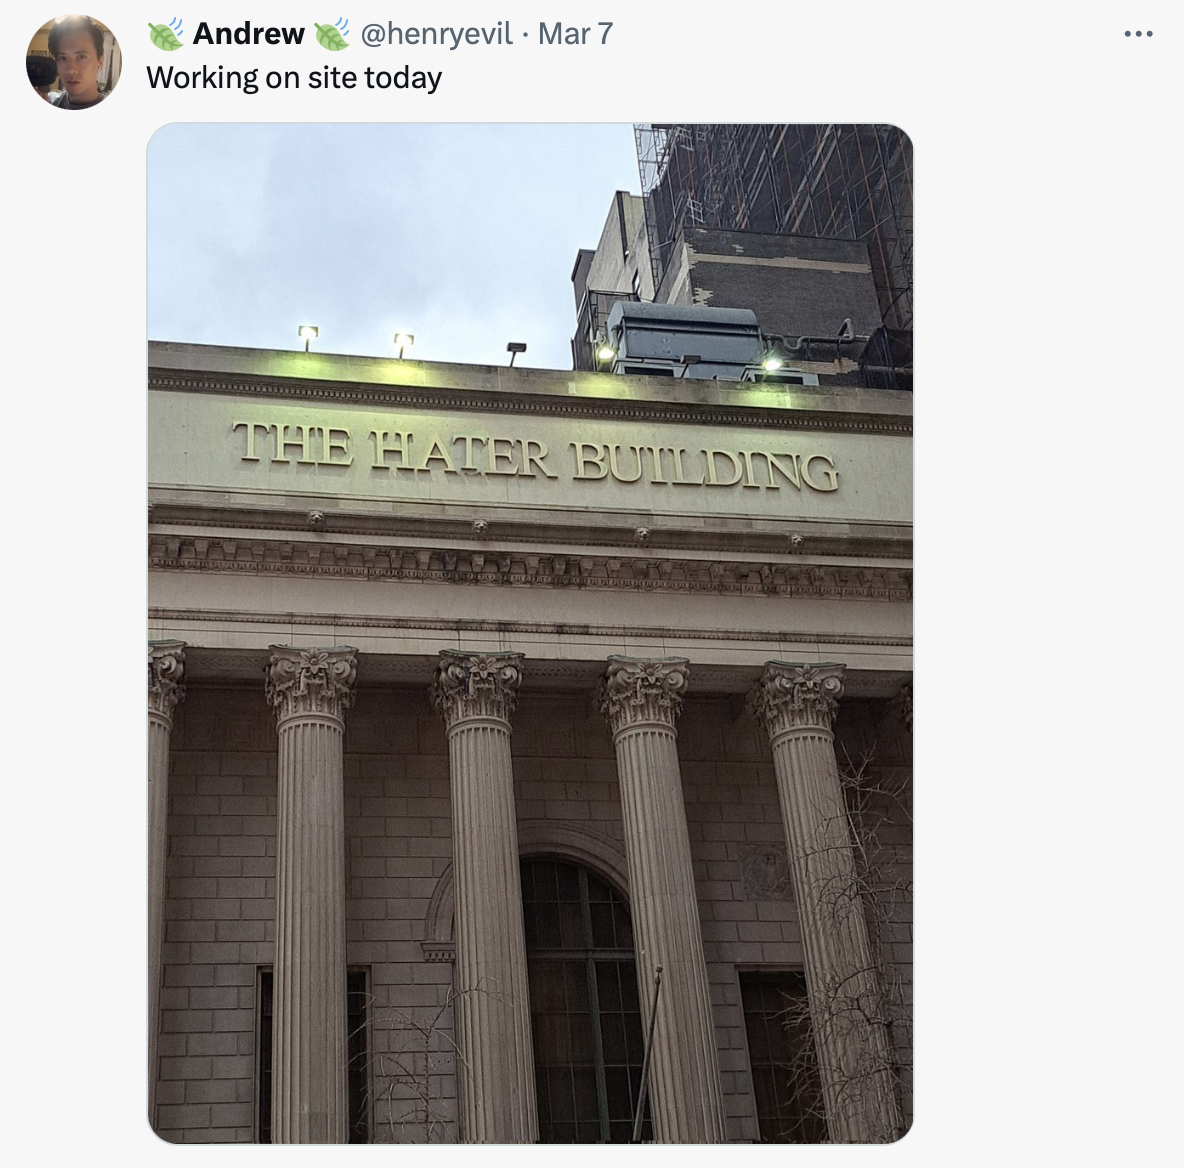1184x1168 pixels.
Task: Select the 'Working on site today' tweet text
Action: coord(294,78)
